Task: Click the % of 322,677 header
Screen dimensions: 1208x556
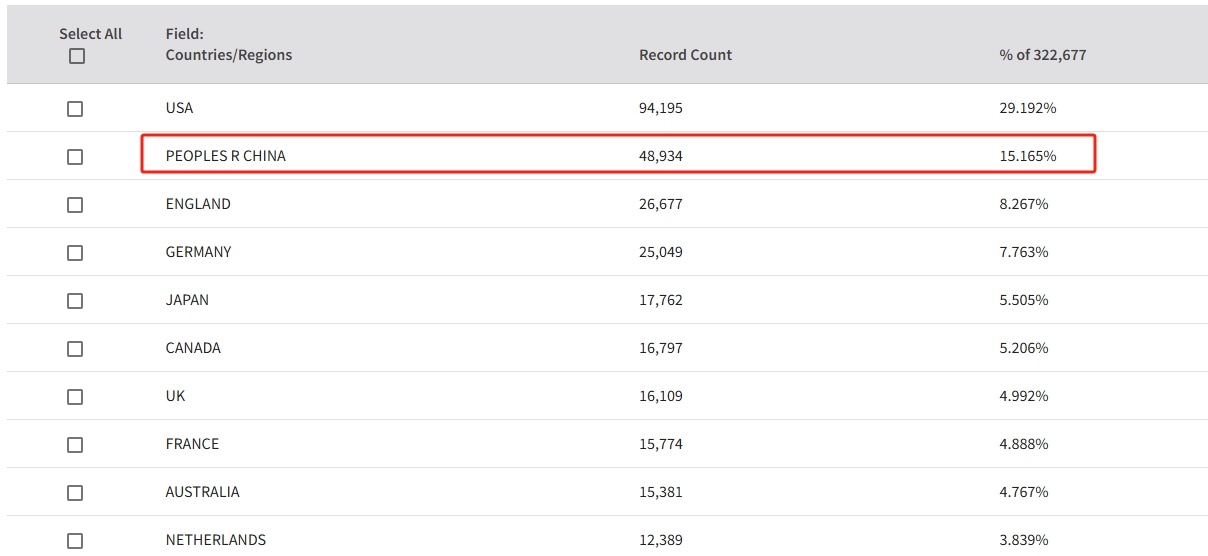Action: click(1042, 55)
